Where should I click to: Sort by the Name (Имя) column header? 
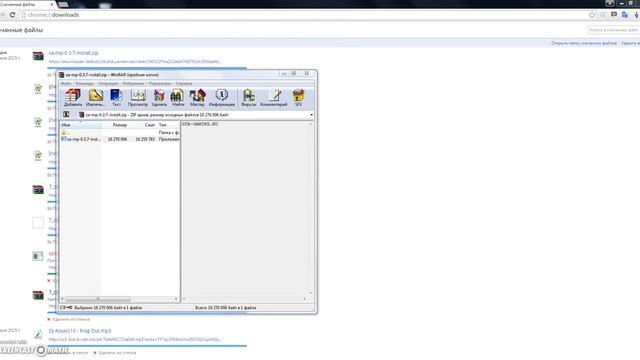tap(80, 125)
